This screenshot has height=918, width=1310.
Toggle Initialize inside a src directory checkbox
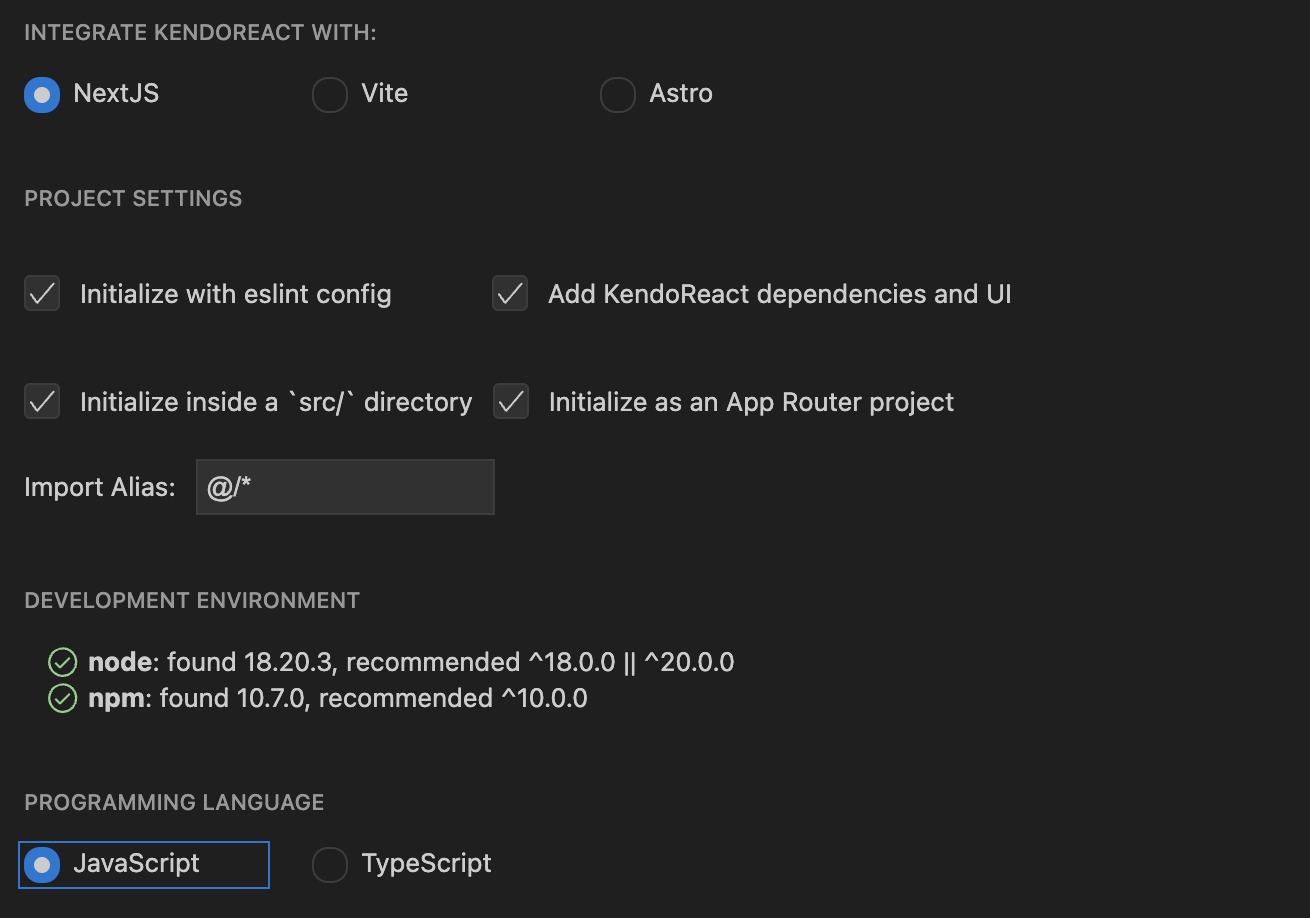[42, 402]
